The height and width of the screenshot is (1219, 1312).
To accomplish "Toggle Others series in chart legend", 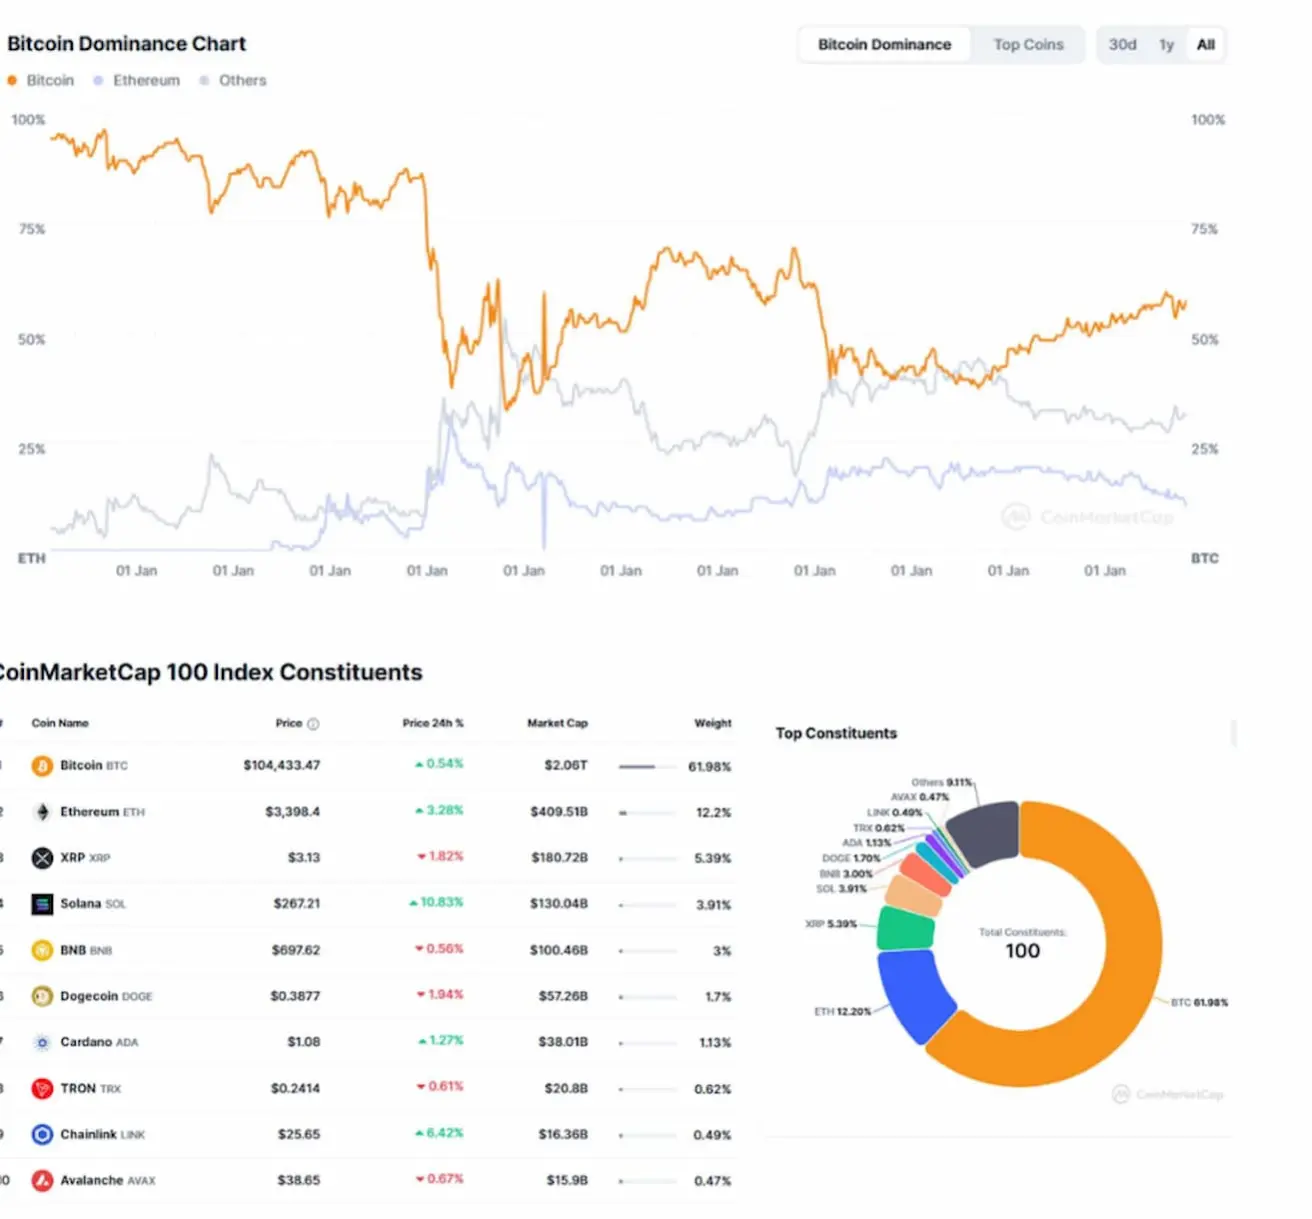I will tap(233, 80).
